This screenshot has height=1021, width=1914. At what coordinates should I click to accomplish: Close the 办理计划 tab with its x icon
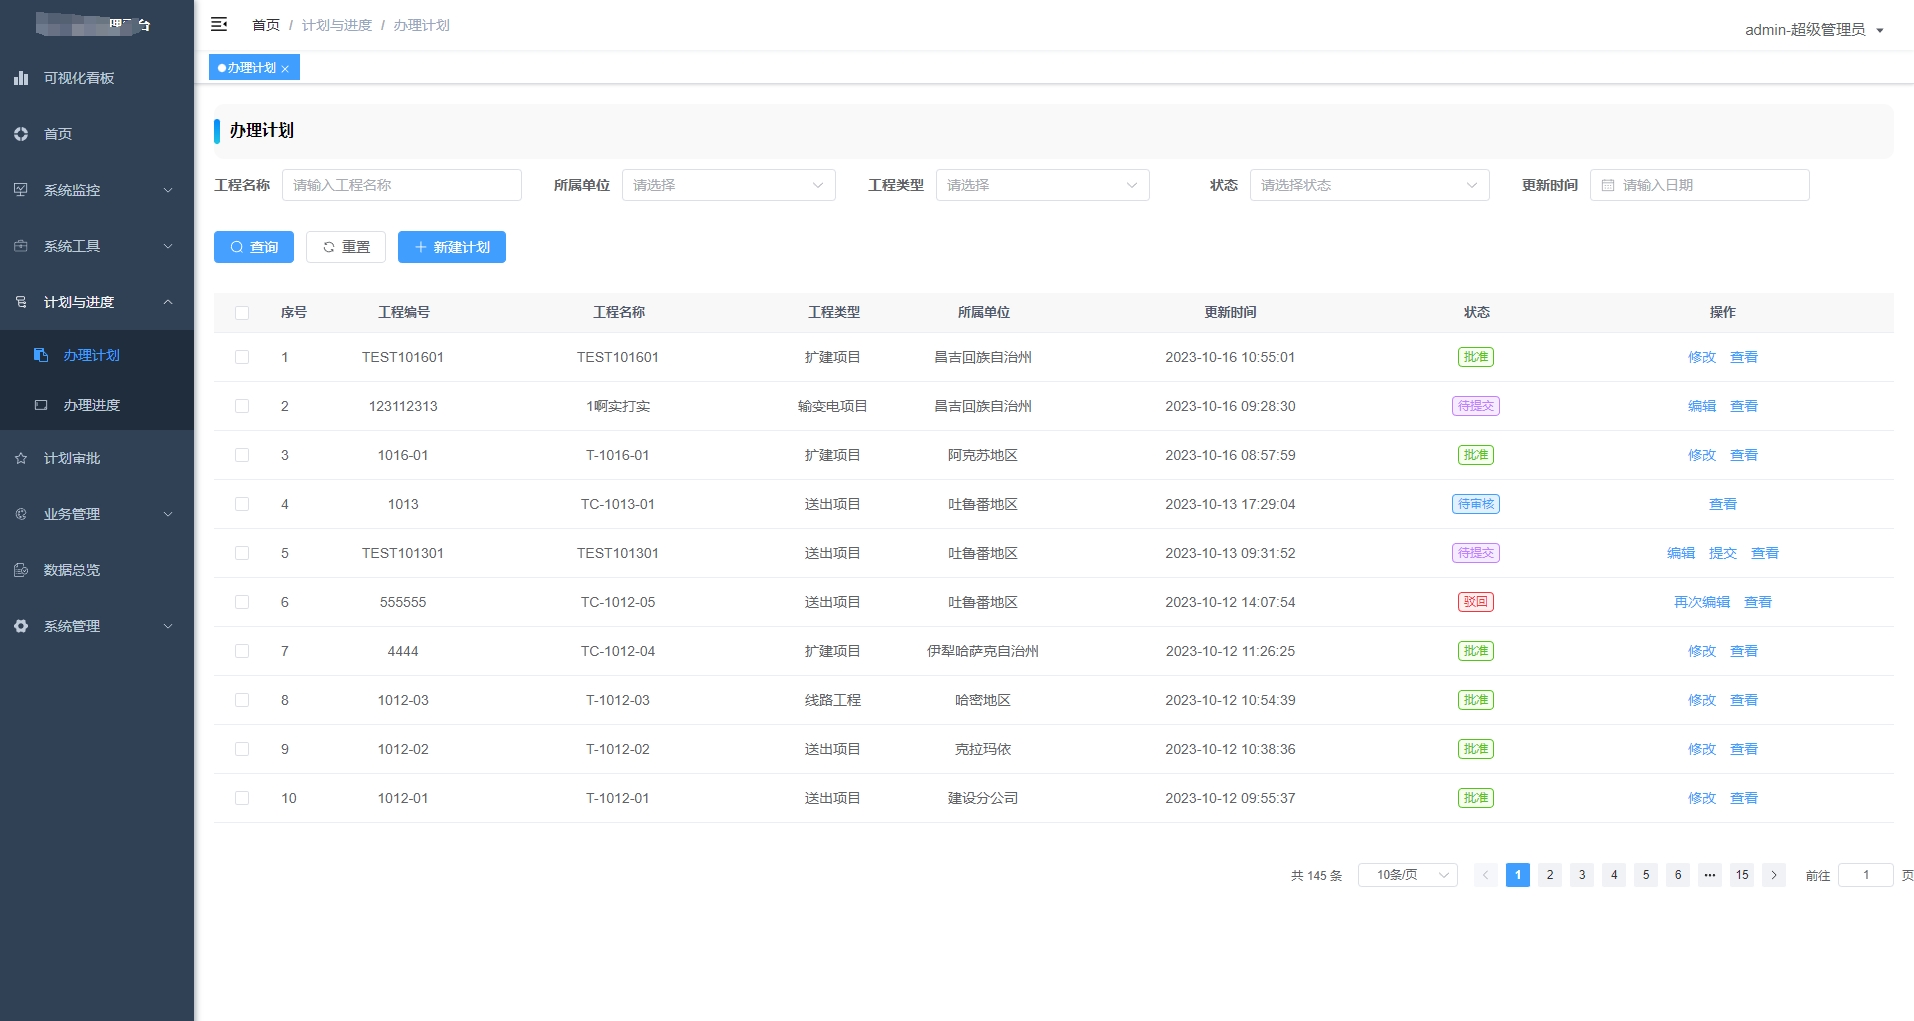click(285, 69)
